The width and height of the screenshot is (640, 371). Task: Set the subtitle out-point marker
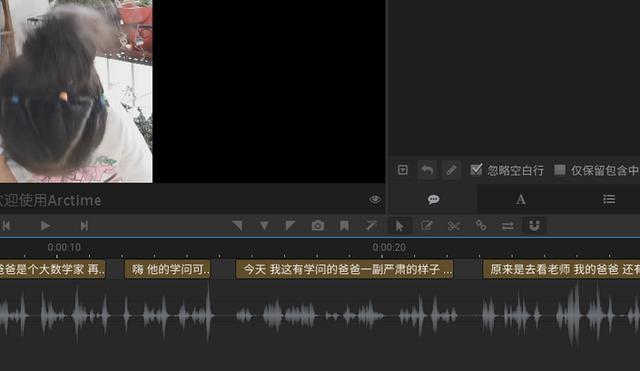290,225
